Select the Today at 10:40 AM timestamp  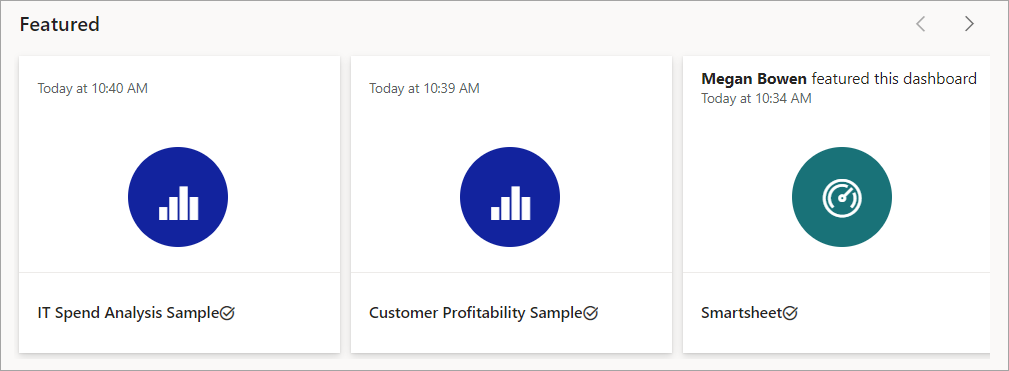93,88
